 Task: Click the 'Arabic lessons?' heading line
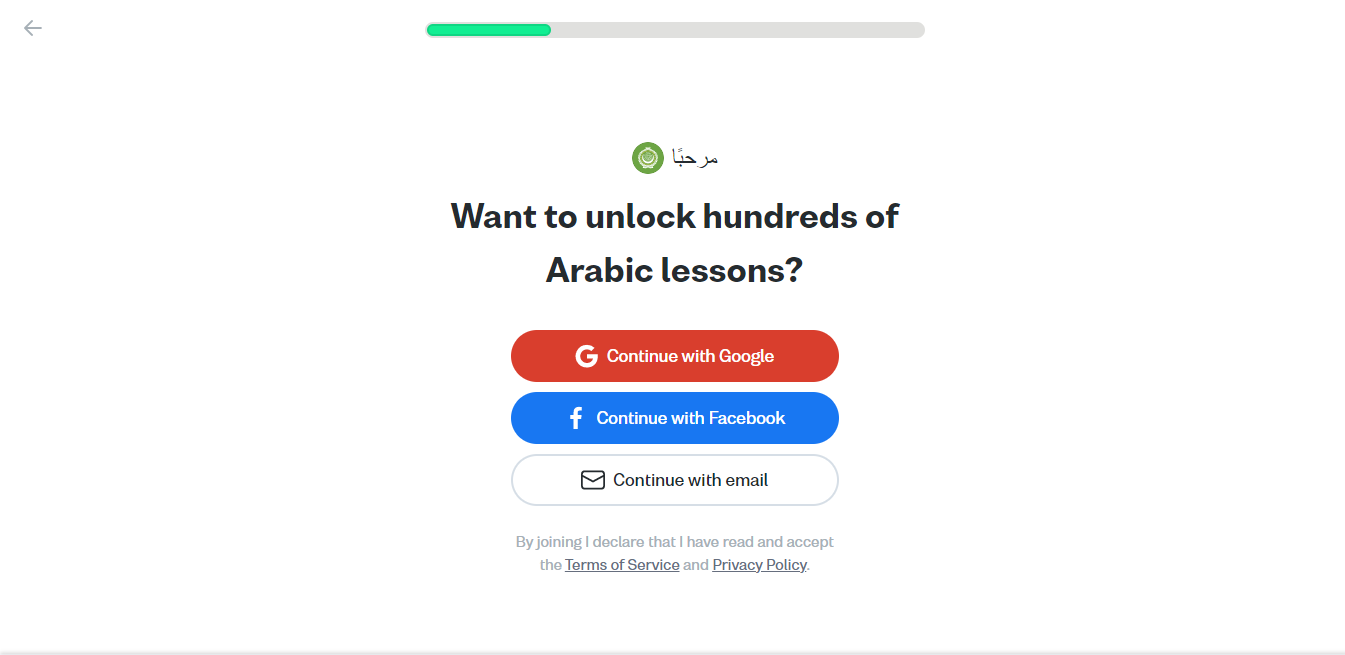click(674, 270)
